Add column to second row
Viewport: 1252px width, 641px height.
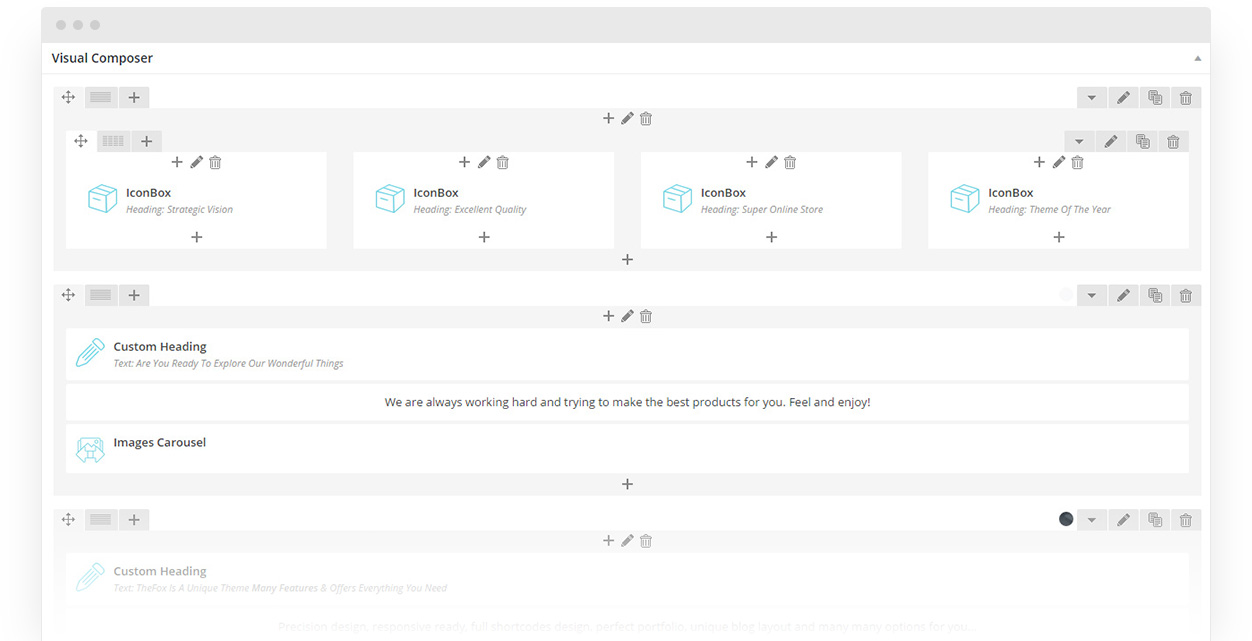[134, 295]
